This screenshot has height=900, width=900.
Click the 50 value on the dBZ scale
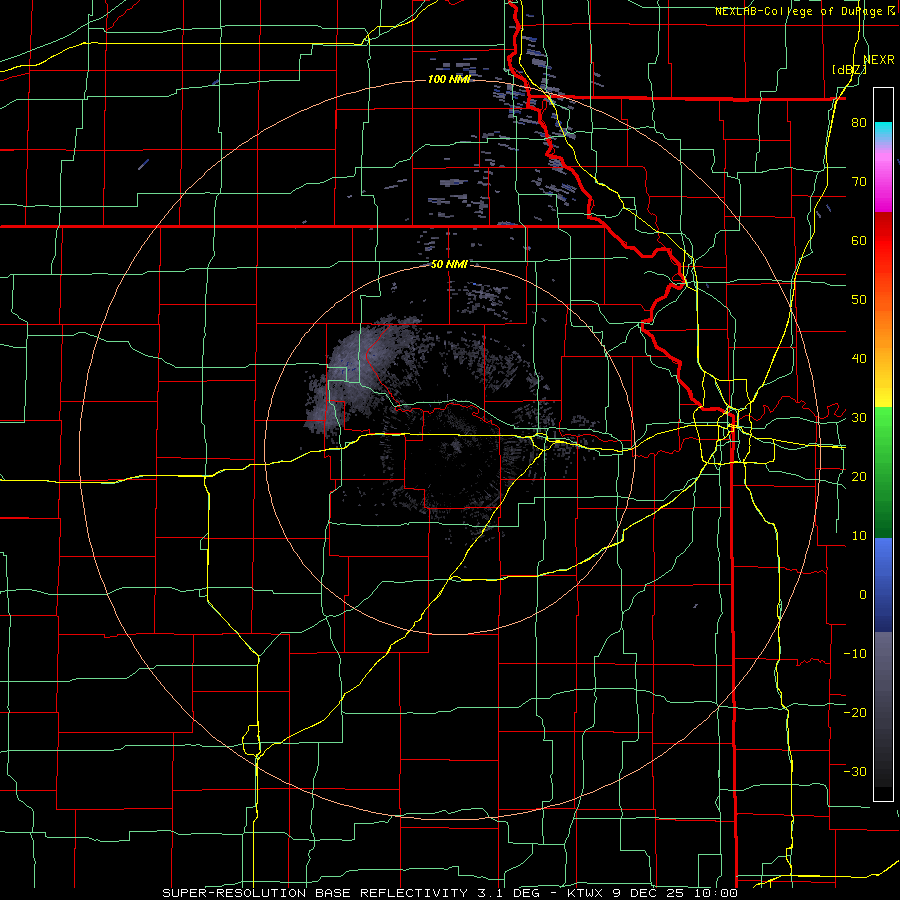tap(859, 300)
